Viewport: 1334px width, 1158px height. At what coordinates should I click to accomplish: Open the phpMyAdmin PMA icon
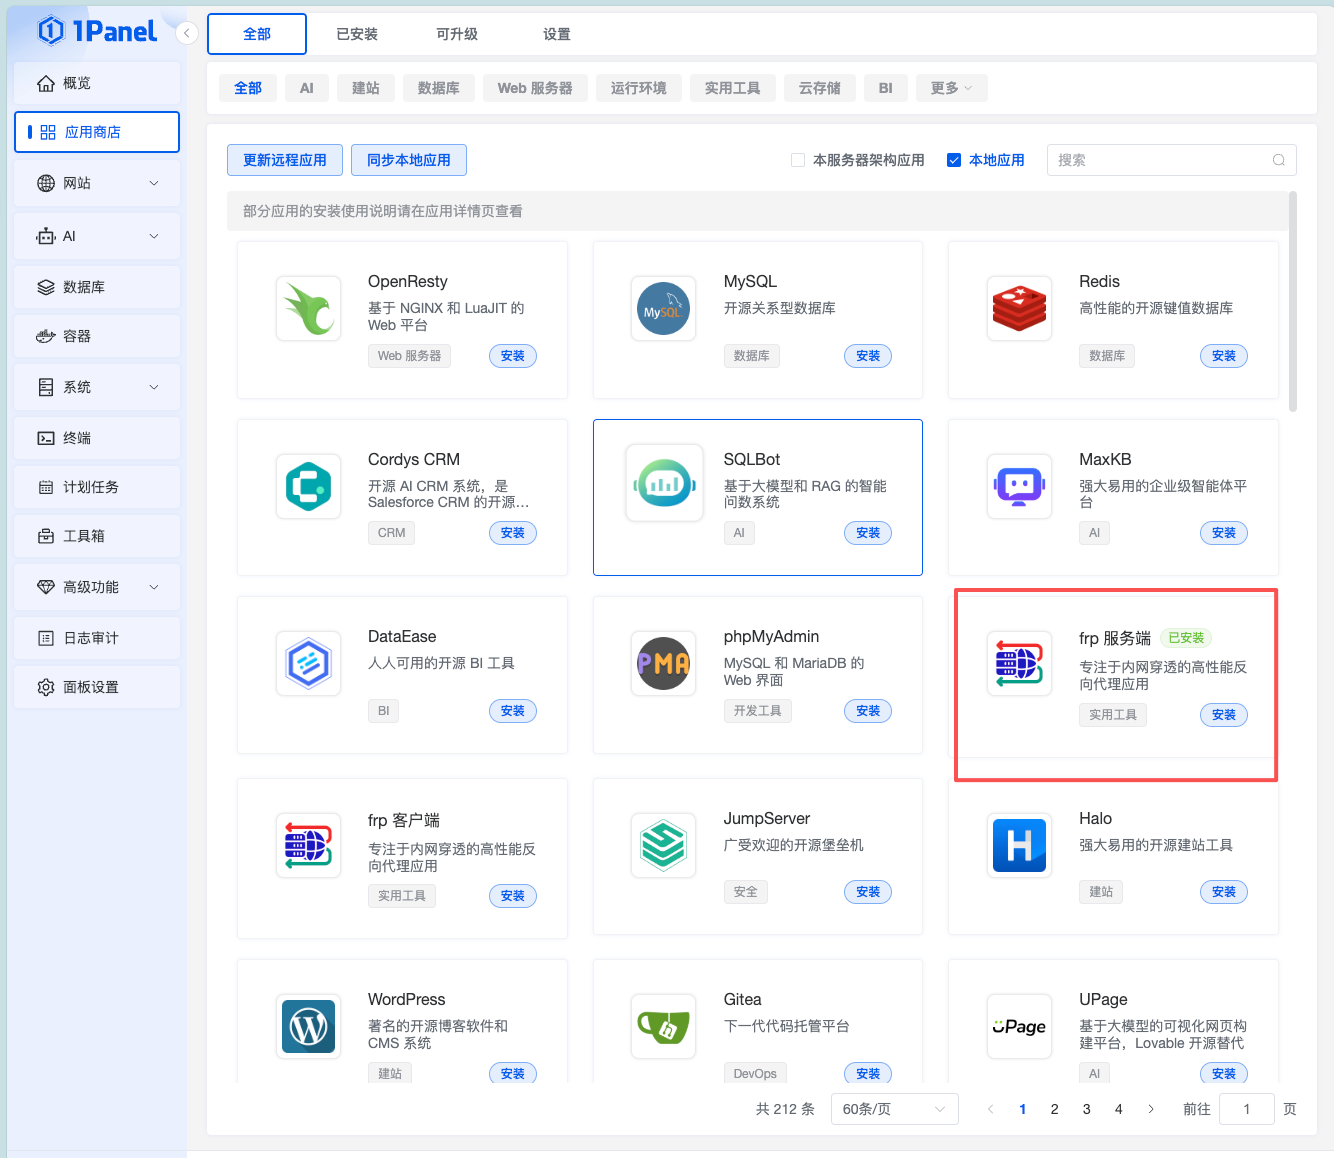coord(663,664)
